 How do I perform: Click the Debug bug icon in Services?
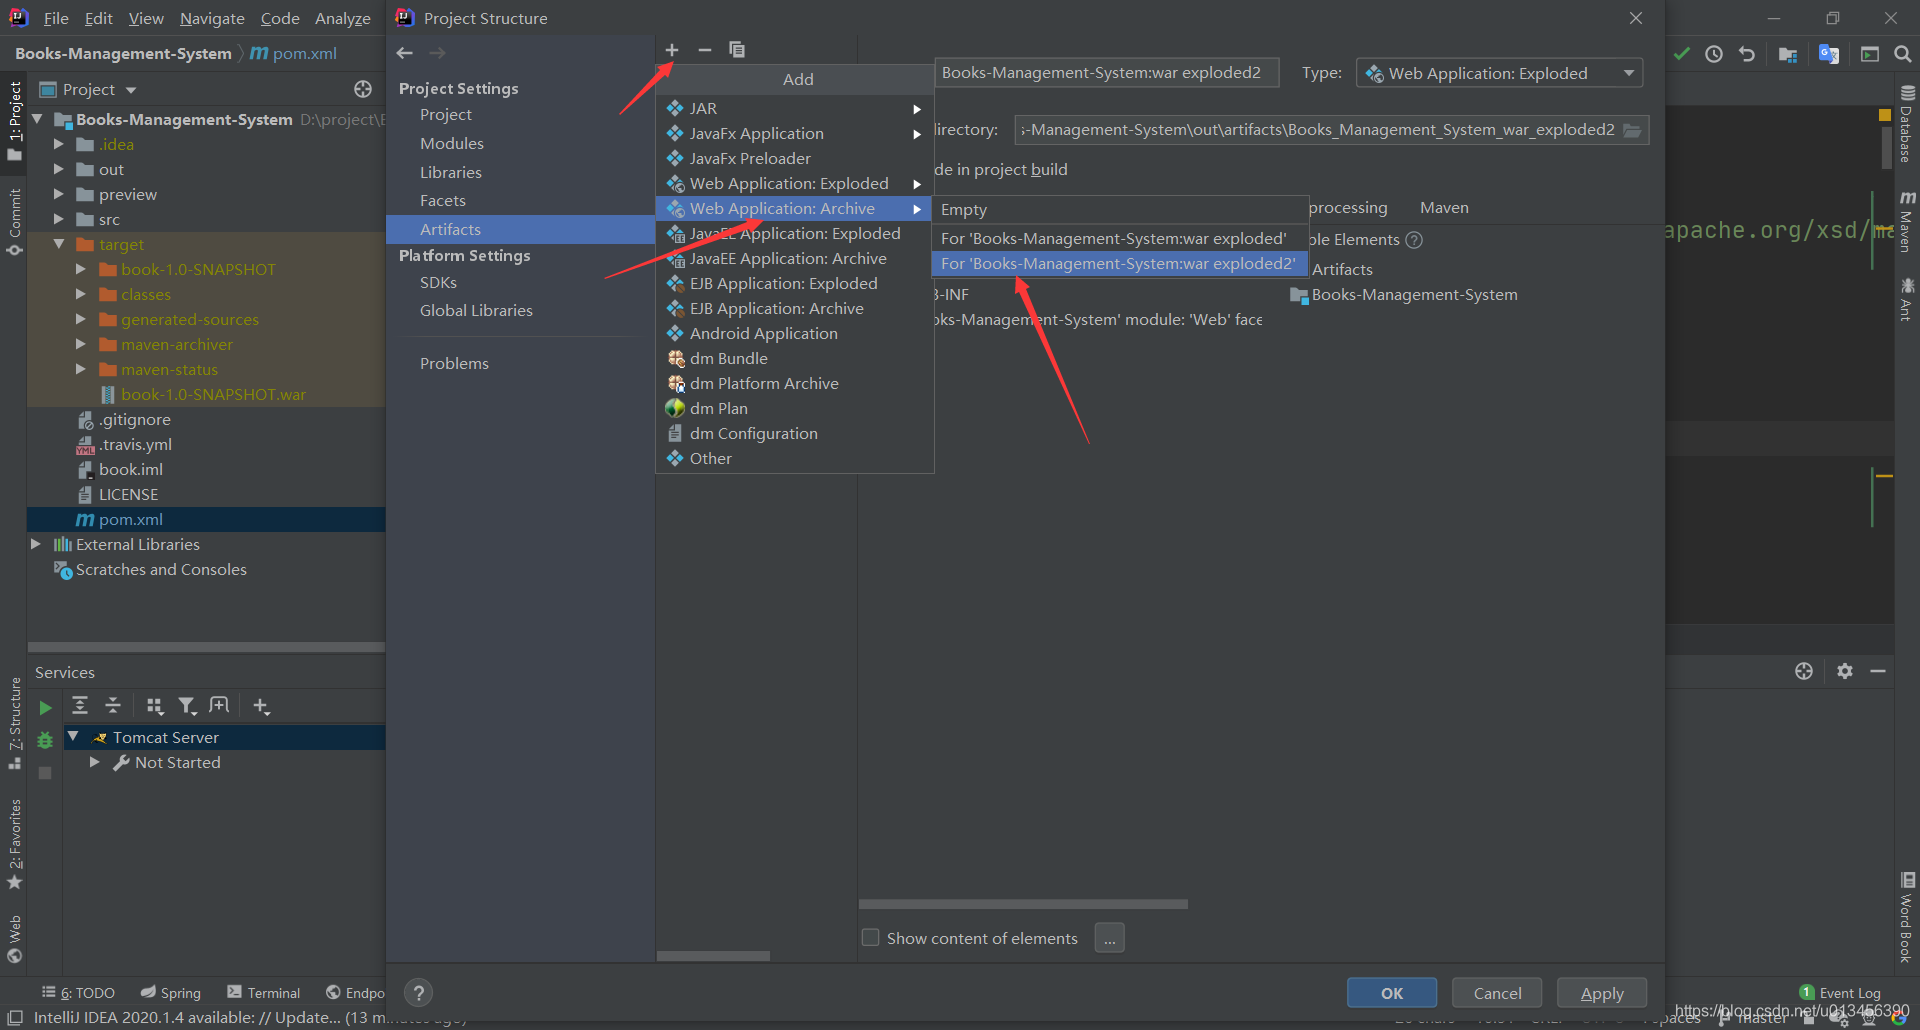pos(45,741)
